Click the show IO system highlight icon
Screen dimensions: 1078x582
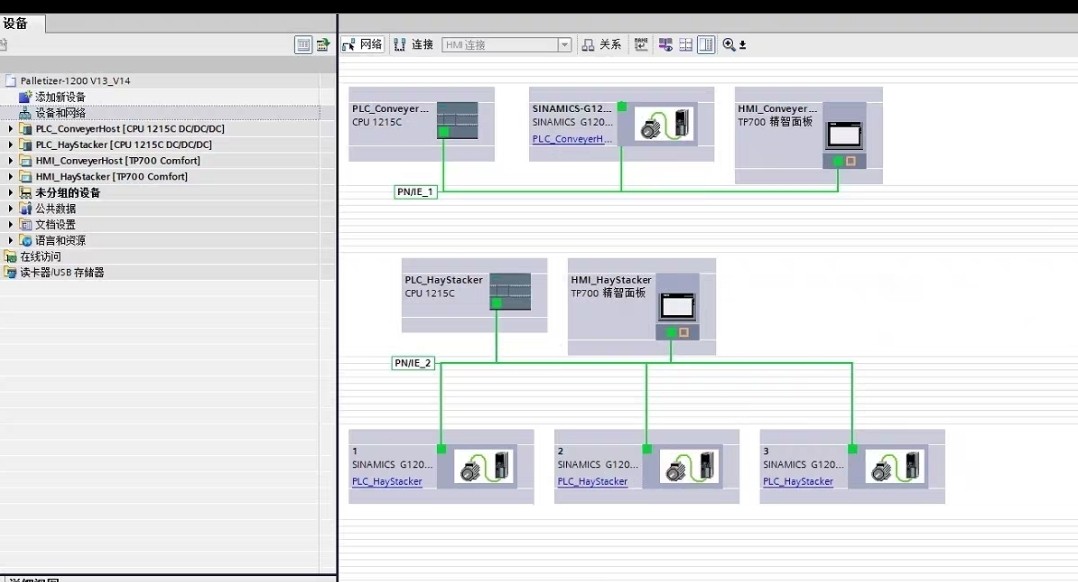[x=666, y=45]
